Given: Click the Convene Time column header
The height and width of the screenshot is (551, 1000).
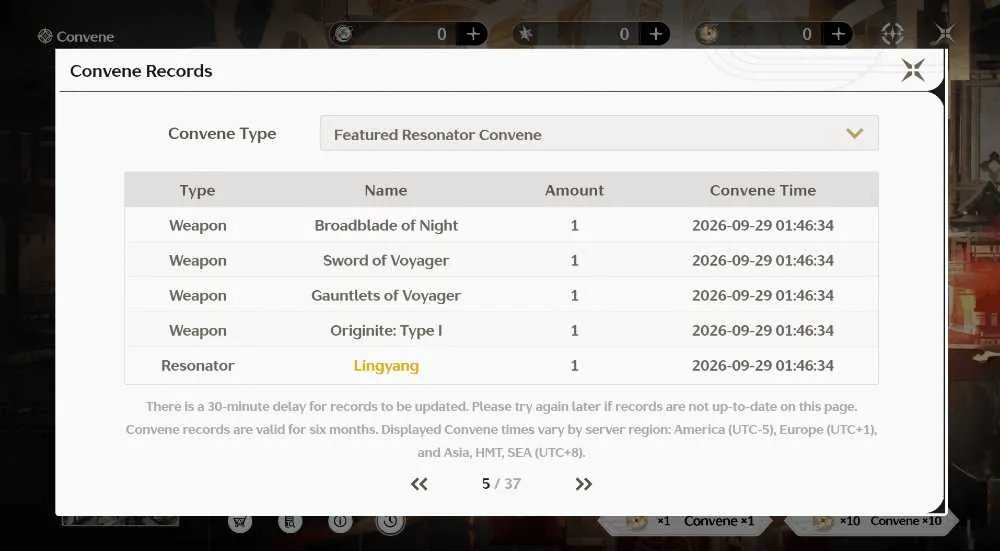Looking at the screenshot, I should (763, 190).
